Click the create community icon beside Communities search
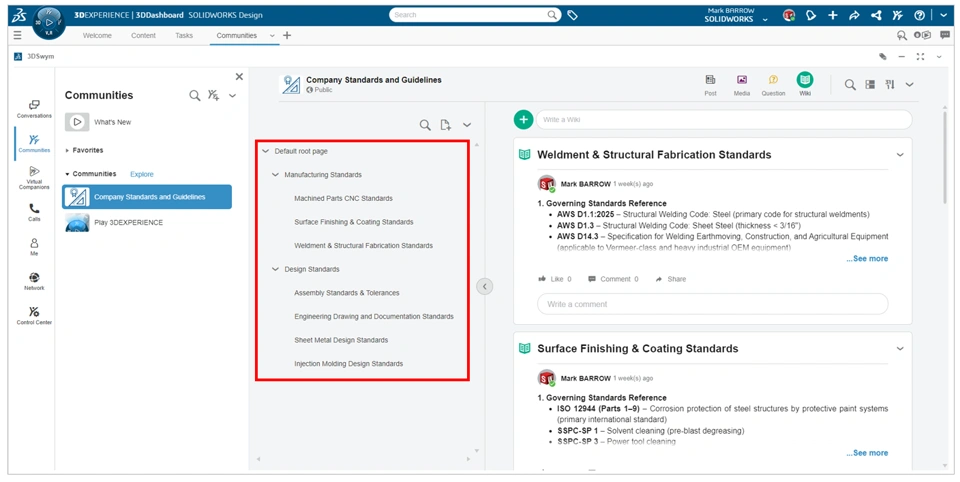 213,96
